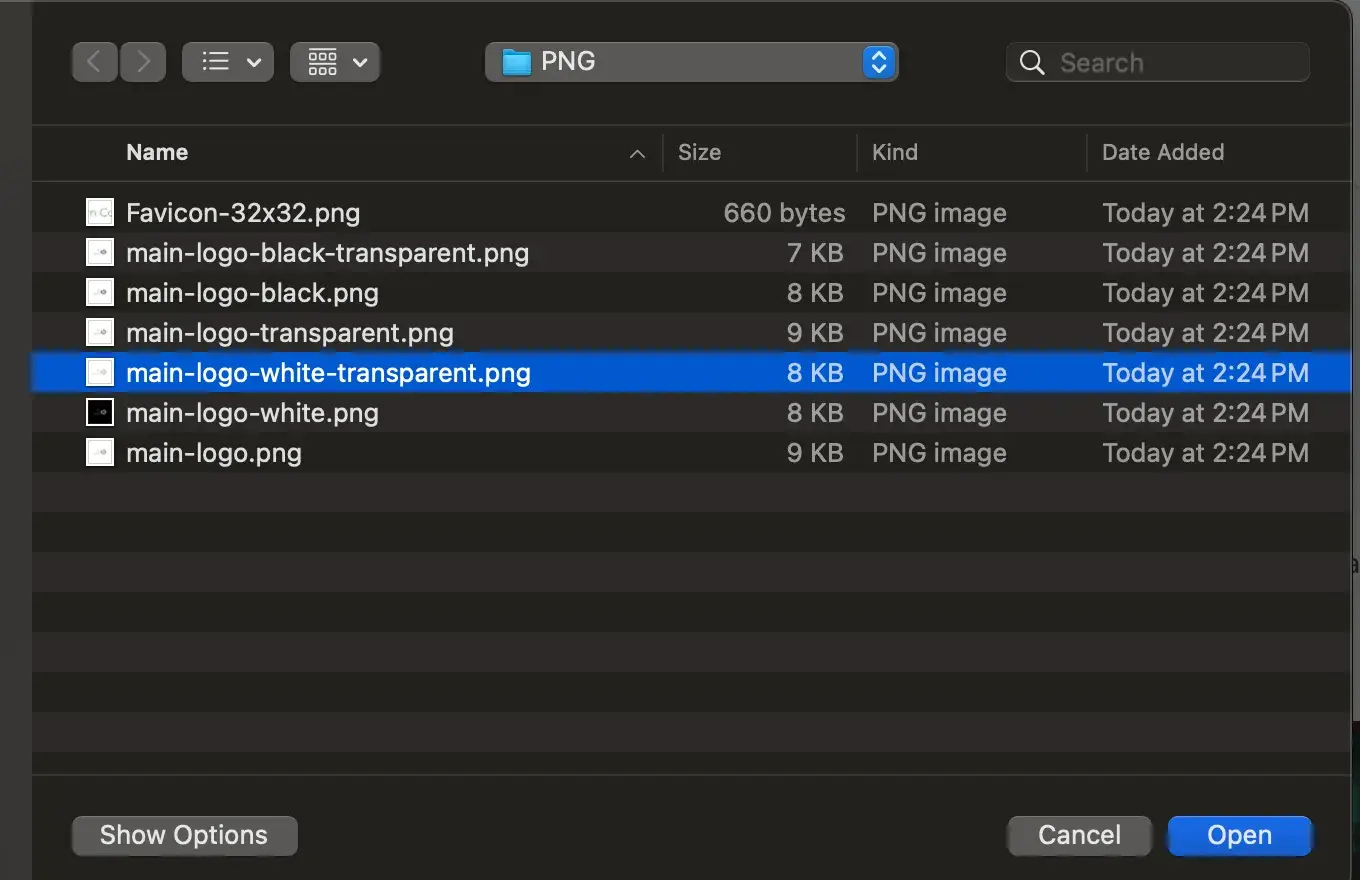Sort by the Date Added column
The width and height of the screenshot is (1360, 880).
[1162, 152]
